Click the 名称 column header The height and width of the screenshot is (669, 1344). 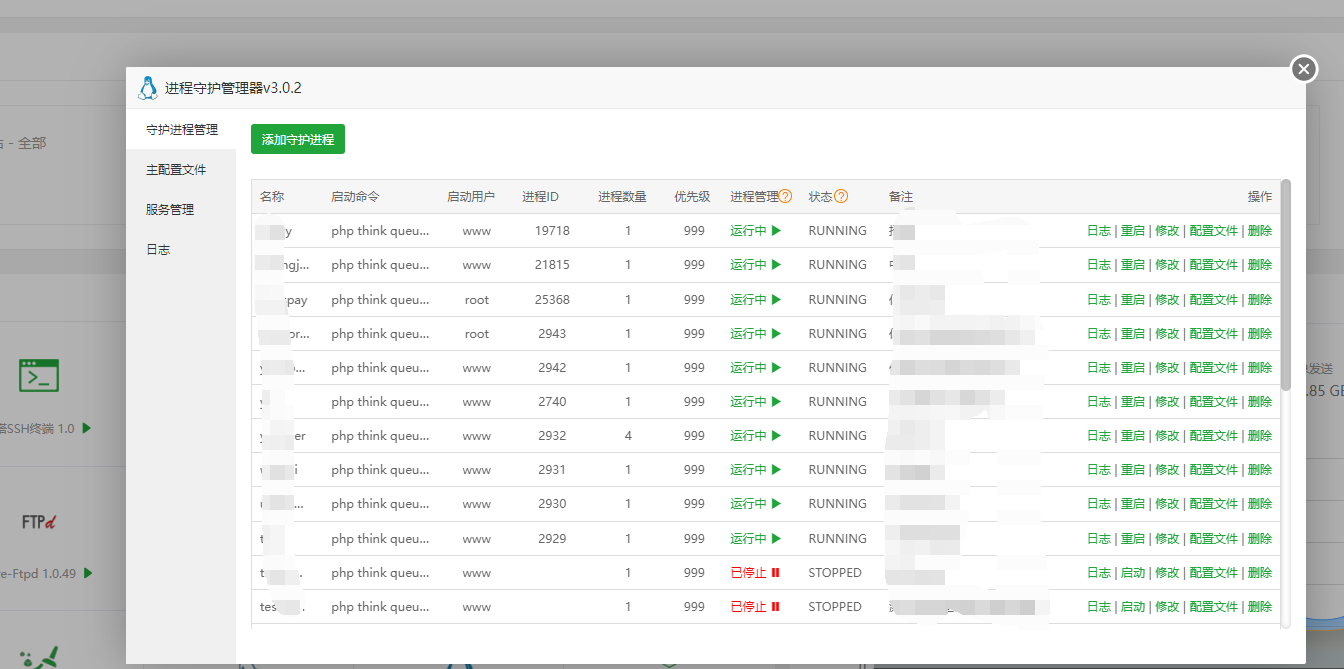272,197
